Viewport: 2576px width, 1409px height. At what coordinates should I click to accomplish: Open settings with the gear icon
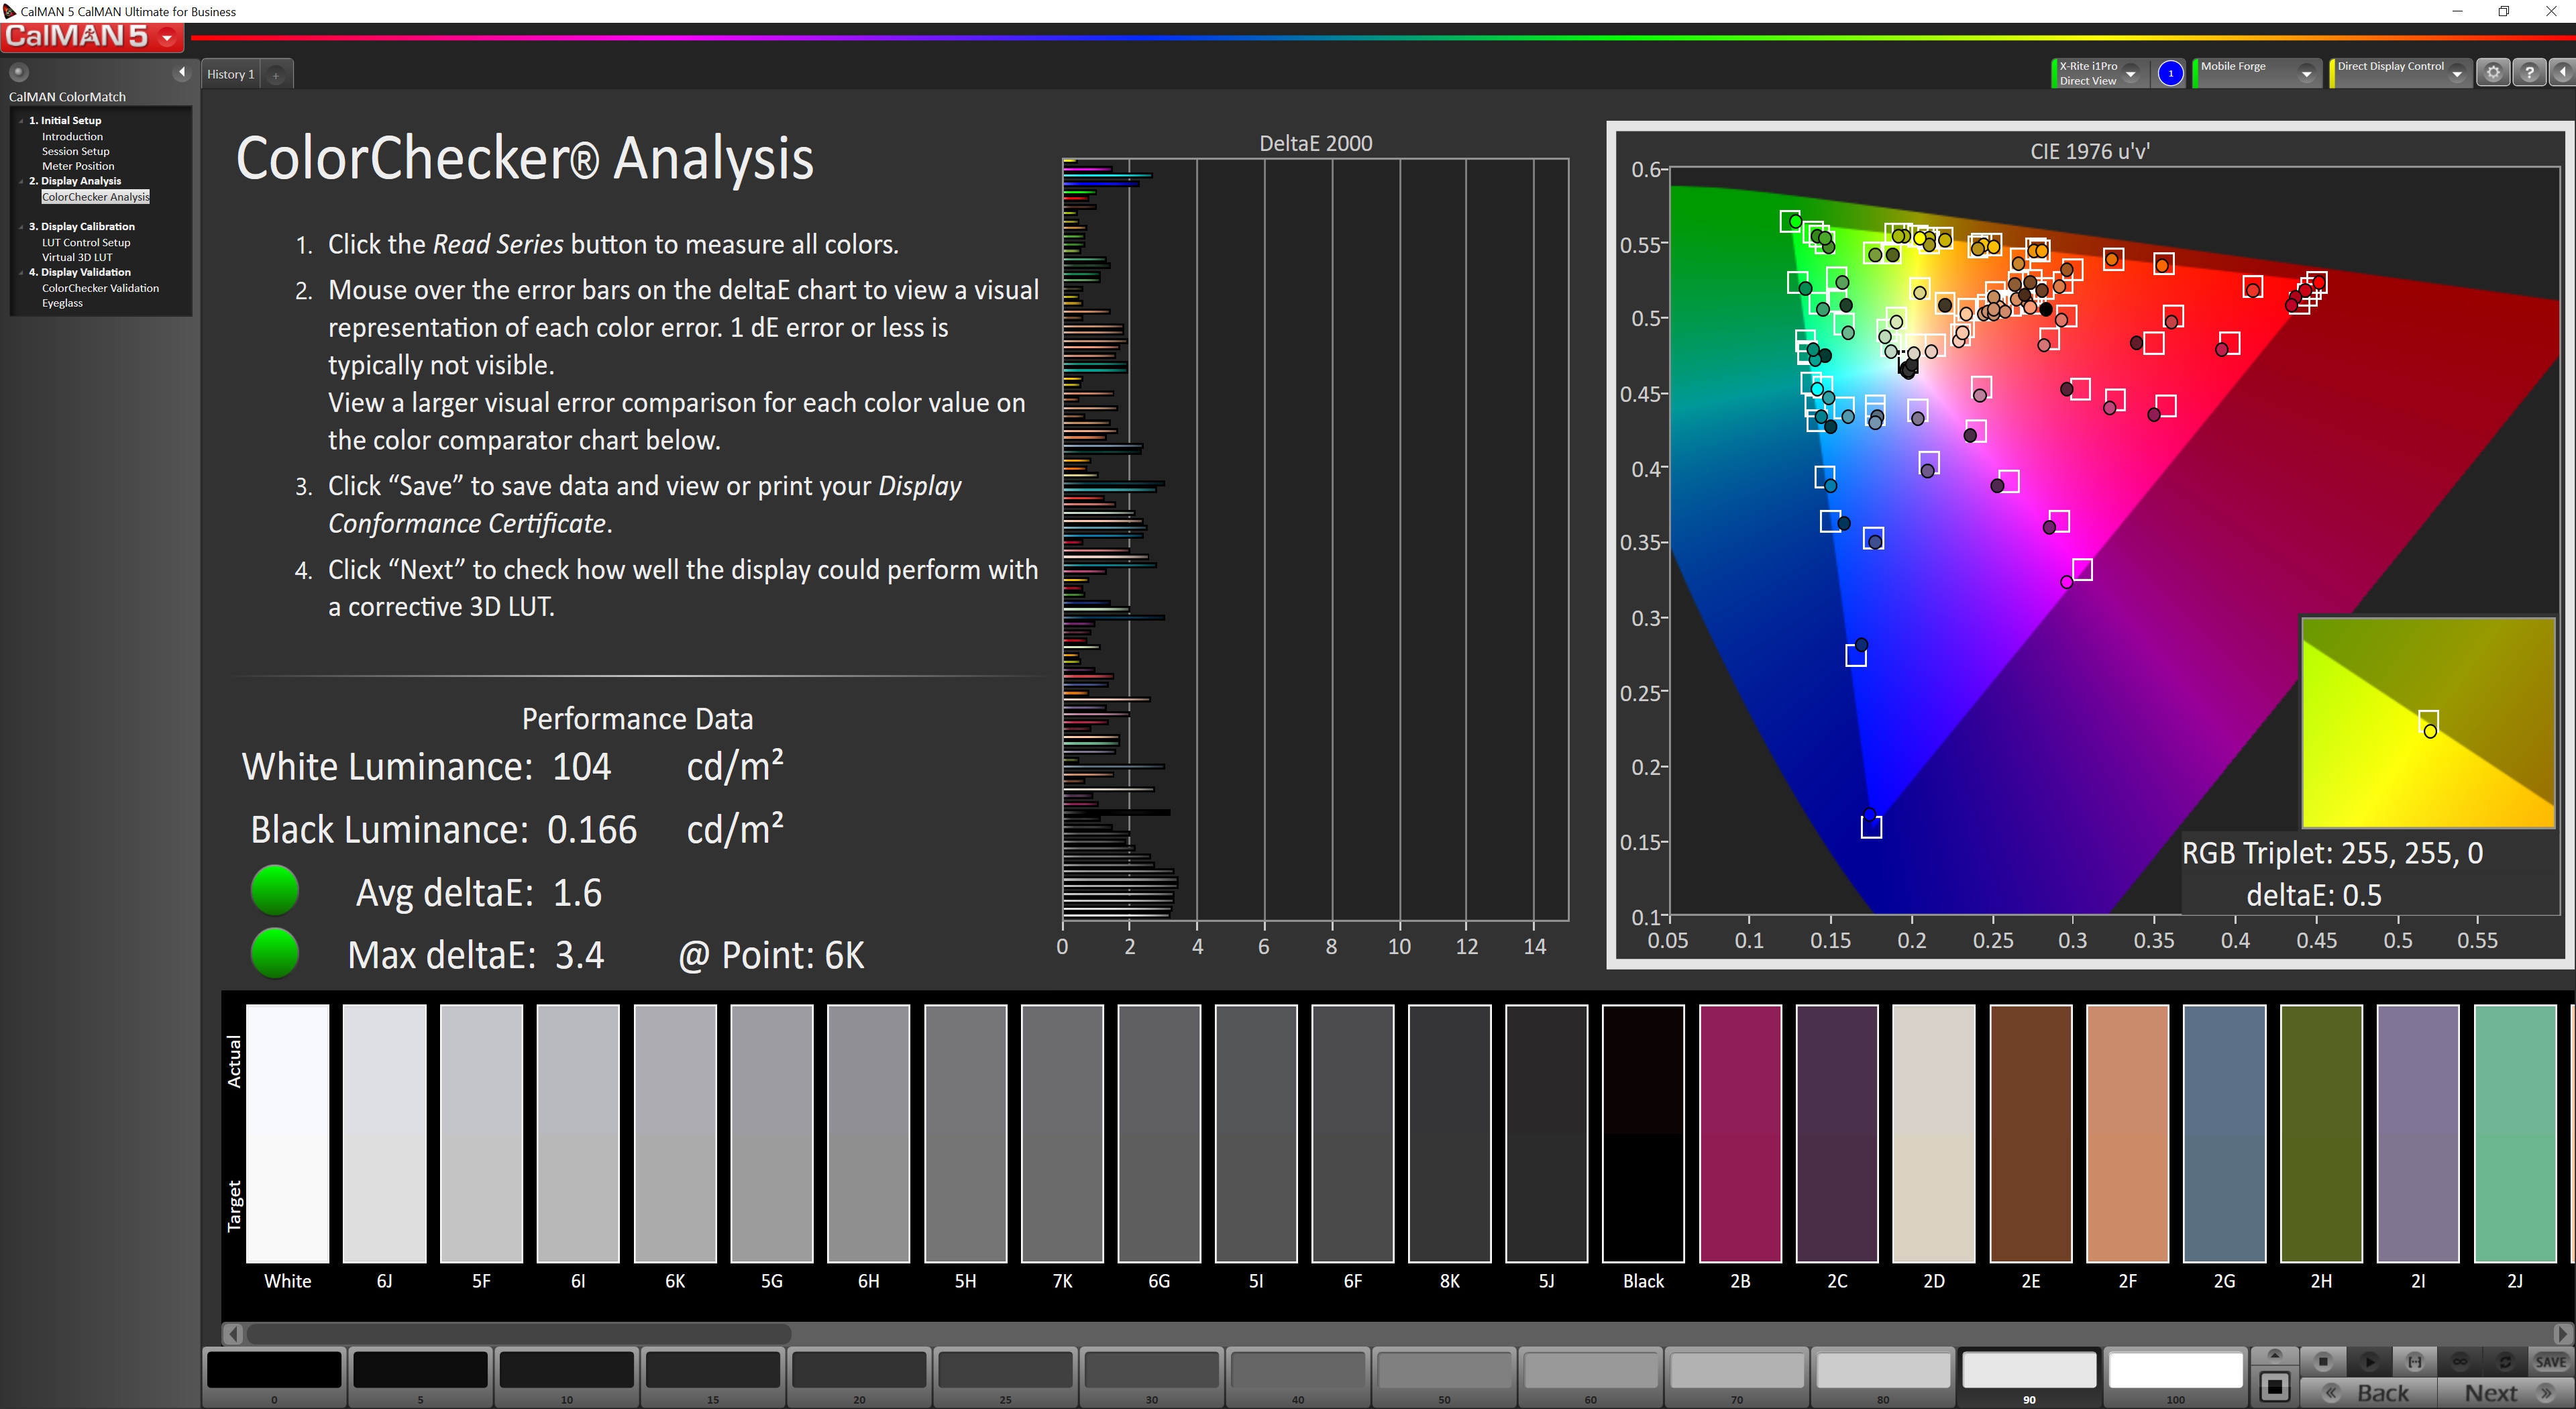[2493, 73]
